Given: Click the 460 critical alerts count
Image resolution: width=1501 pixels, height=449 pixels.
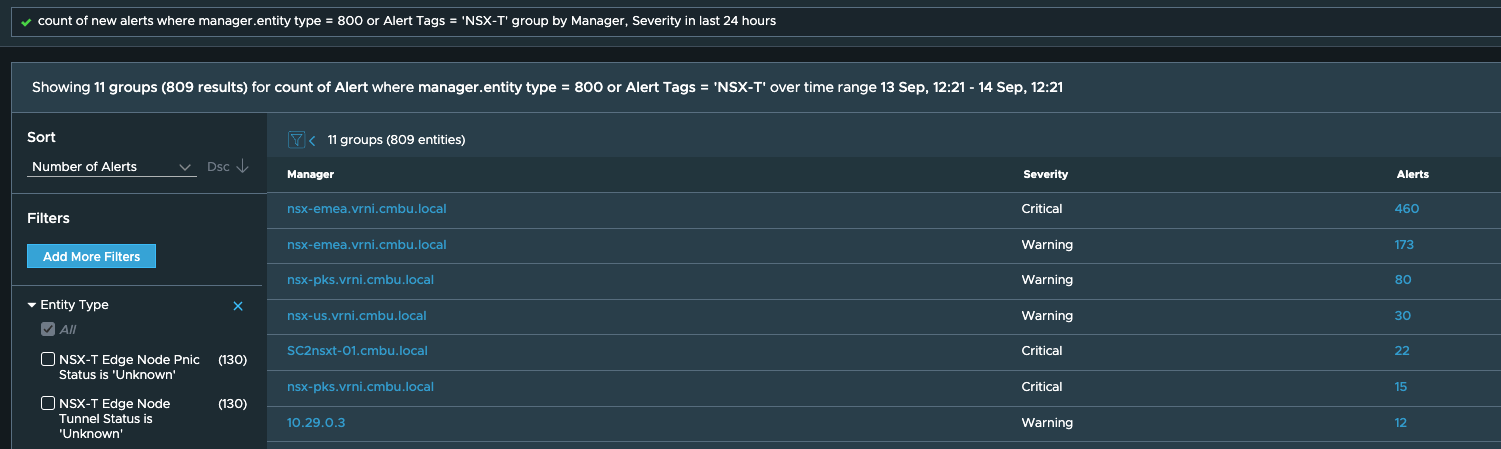Looking at the screenshot, I should [1407, 209].
